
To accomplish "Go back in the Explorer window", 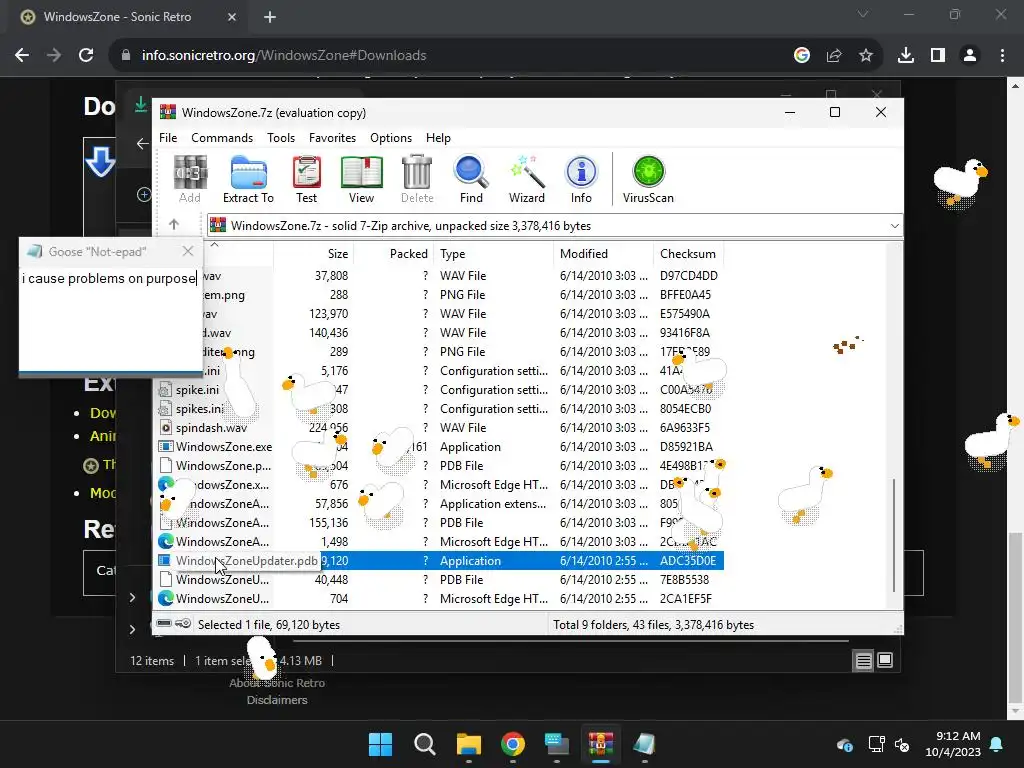I will 142,144.
